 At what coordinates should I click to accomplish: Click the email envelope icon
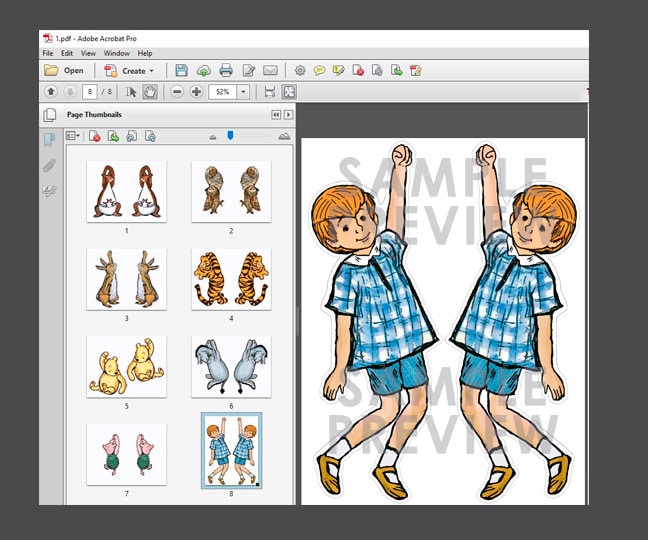tap(270, 71)
